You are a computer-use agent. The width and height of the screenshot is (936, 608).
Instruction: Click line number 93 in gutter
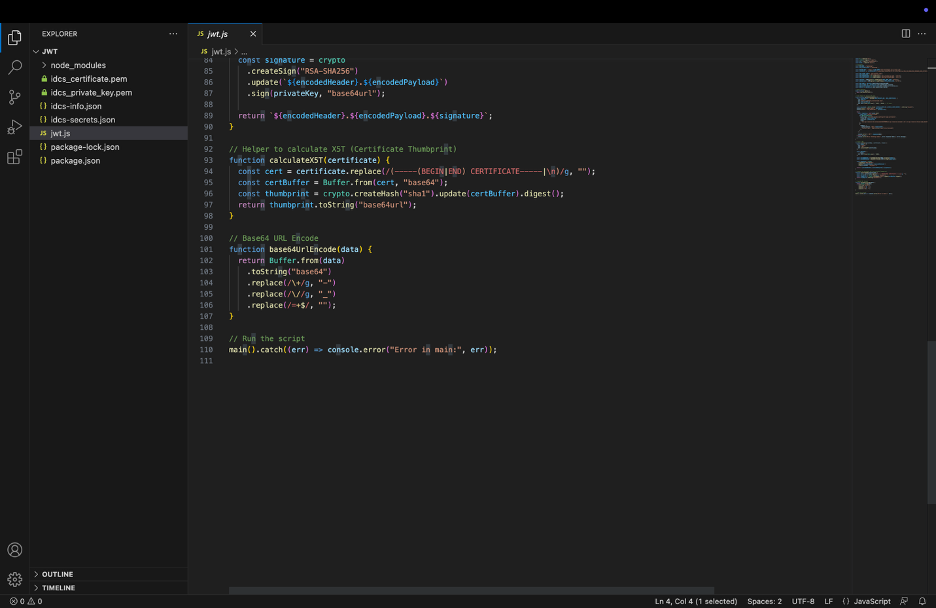(x=208, y=160)
